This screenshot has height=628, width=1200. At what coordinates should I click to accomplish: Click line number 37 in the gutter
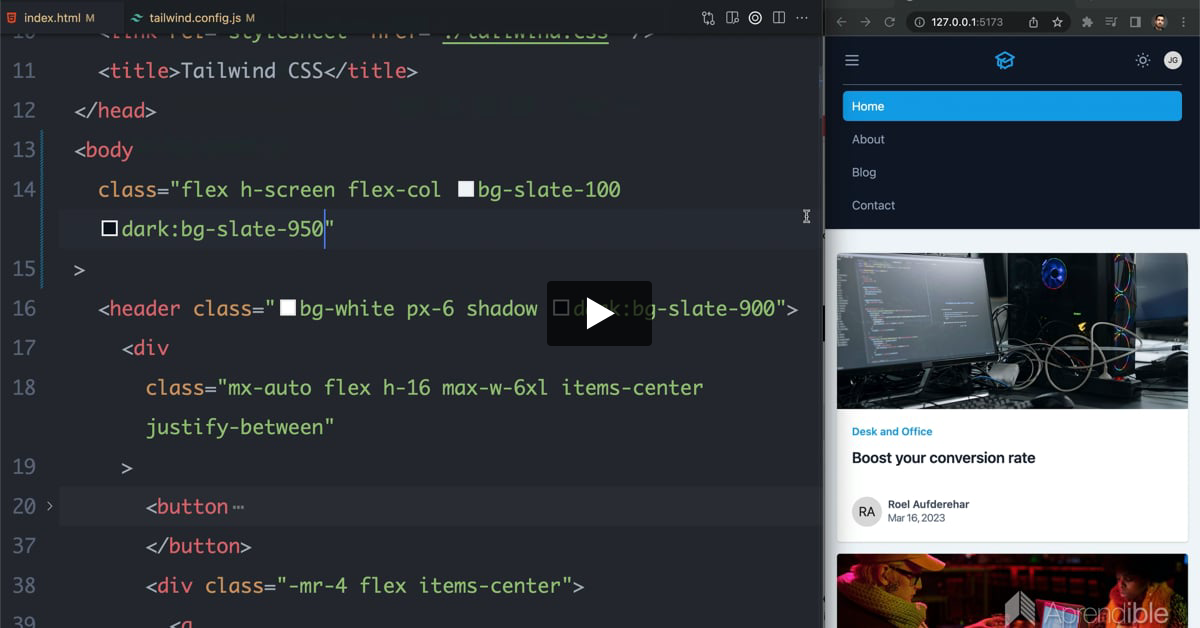coord(23,546)
